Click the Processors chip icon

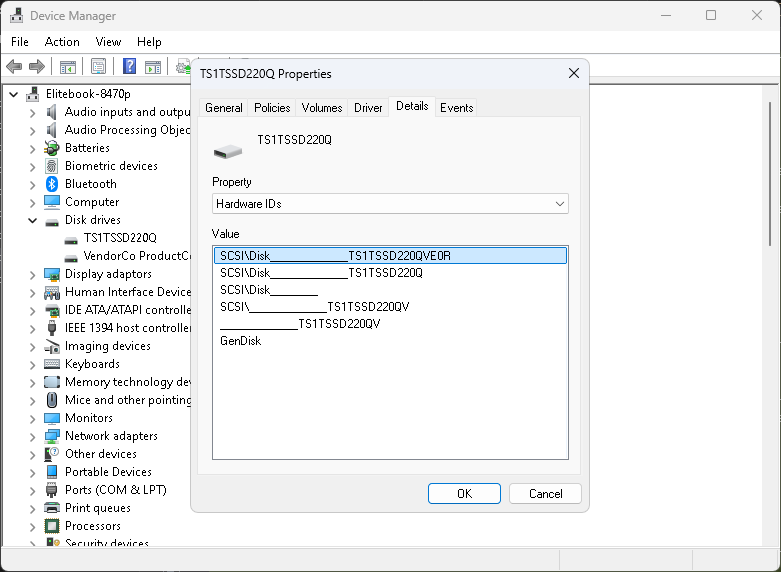52,526
